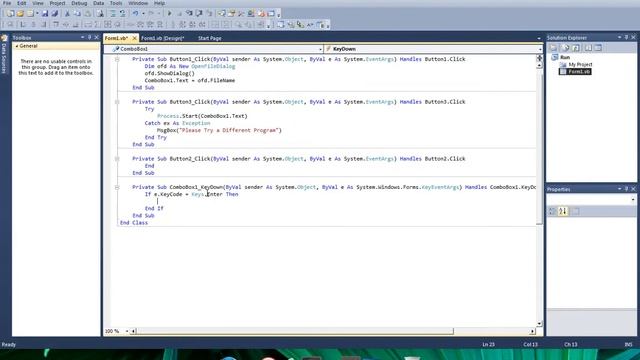This screenshot has width=640, height=360.
Task: Switch to the Form1.vb [Design]* tab
Action: click(x=162, y=38)
